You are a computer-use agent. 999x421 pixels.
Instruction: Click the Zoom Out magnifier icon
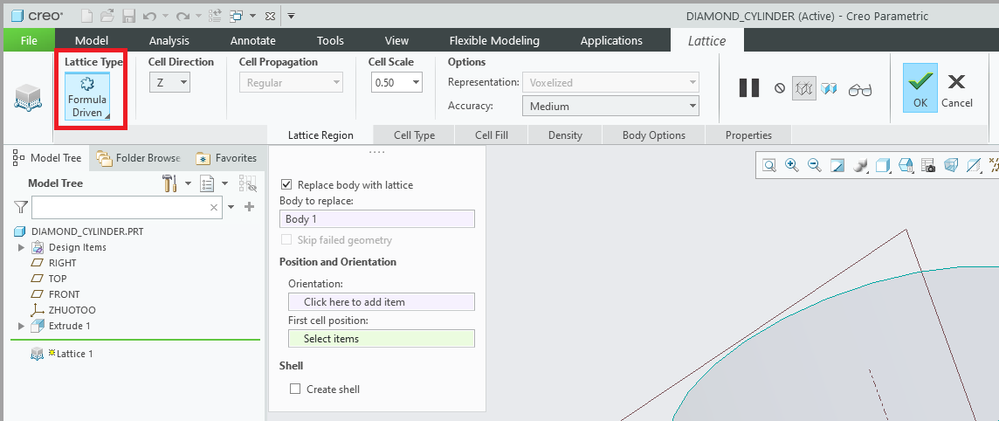[x=814, y=166]
